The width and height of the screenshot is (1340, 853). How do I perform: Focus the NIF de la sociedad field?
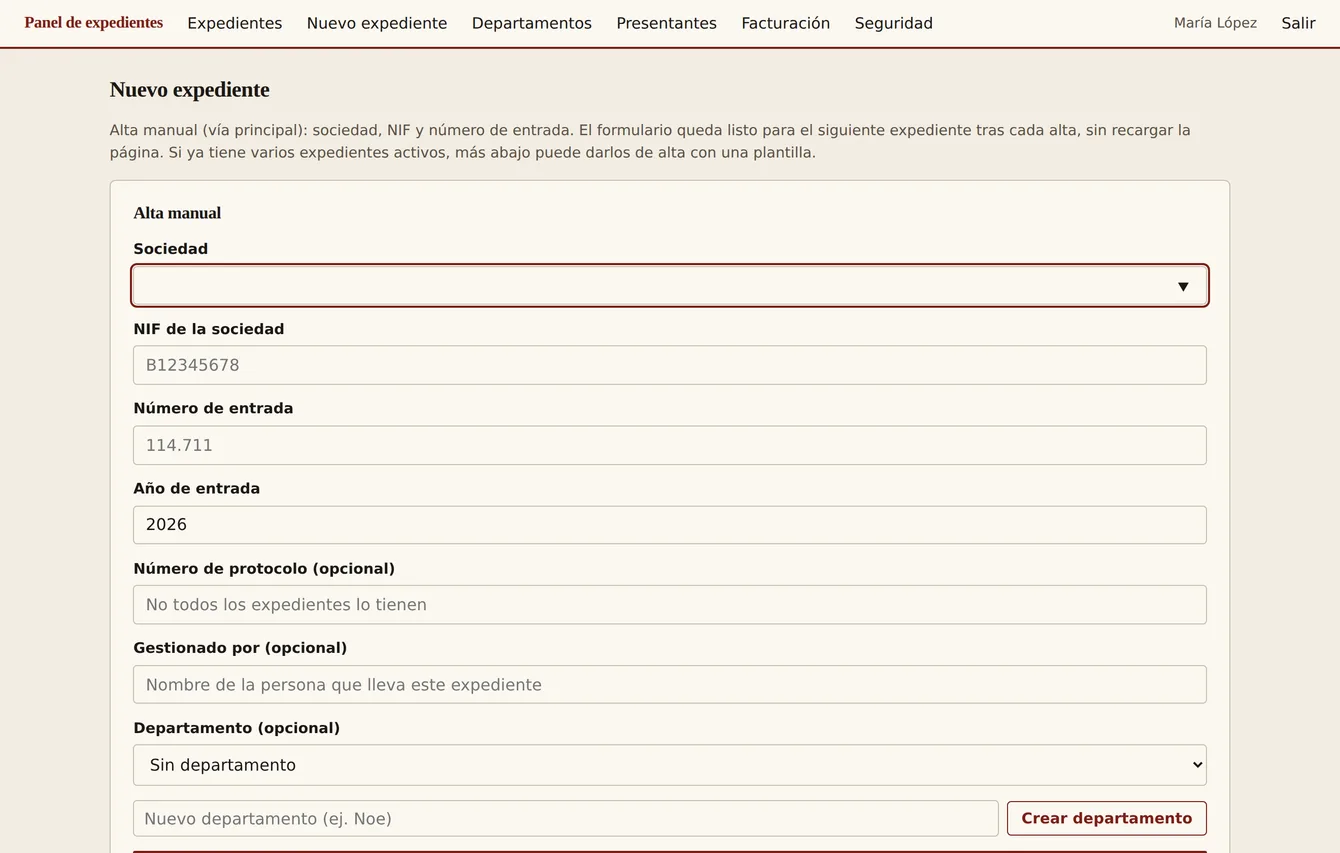(x=669, y=365)
